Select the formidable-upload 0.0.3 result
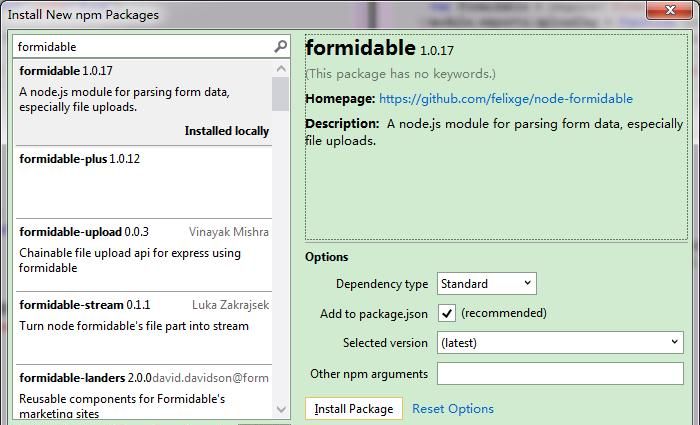 tap(144, 255)
